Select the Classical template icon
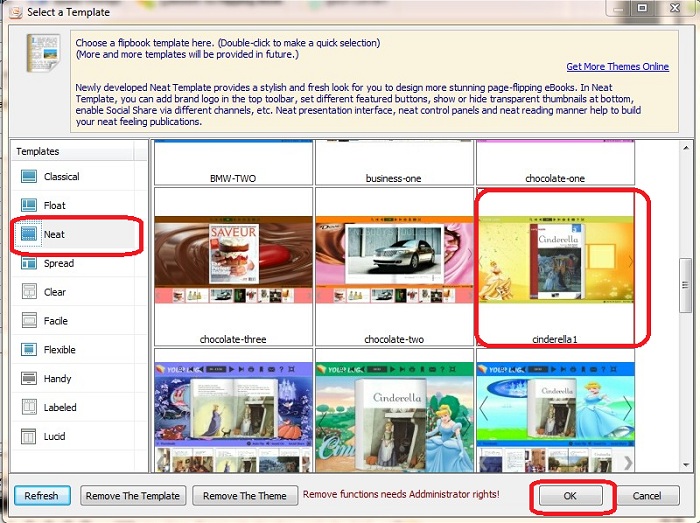The image size is (700, 523). click(x=29, y=176)
